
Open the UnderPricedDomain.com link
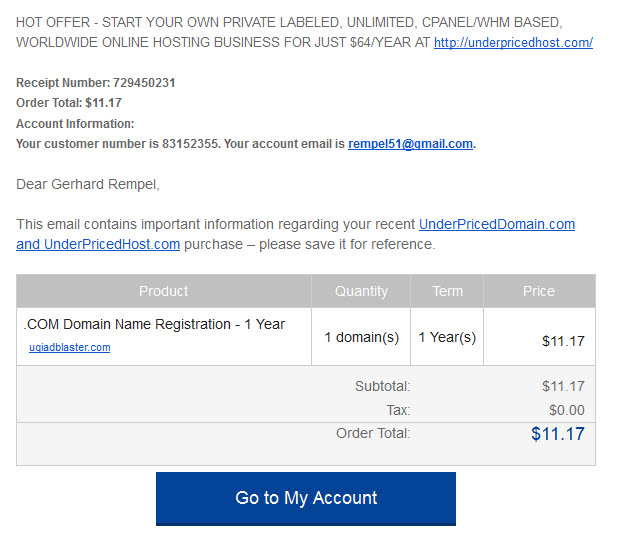tap(497, 224)
